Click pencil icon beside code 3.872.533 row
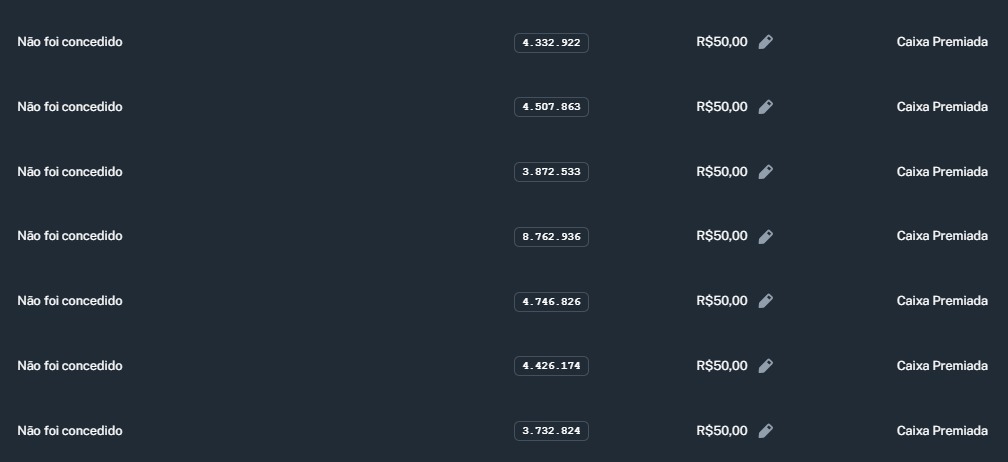Screen dimensions: 1008x462 pos(765,172)
